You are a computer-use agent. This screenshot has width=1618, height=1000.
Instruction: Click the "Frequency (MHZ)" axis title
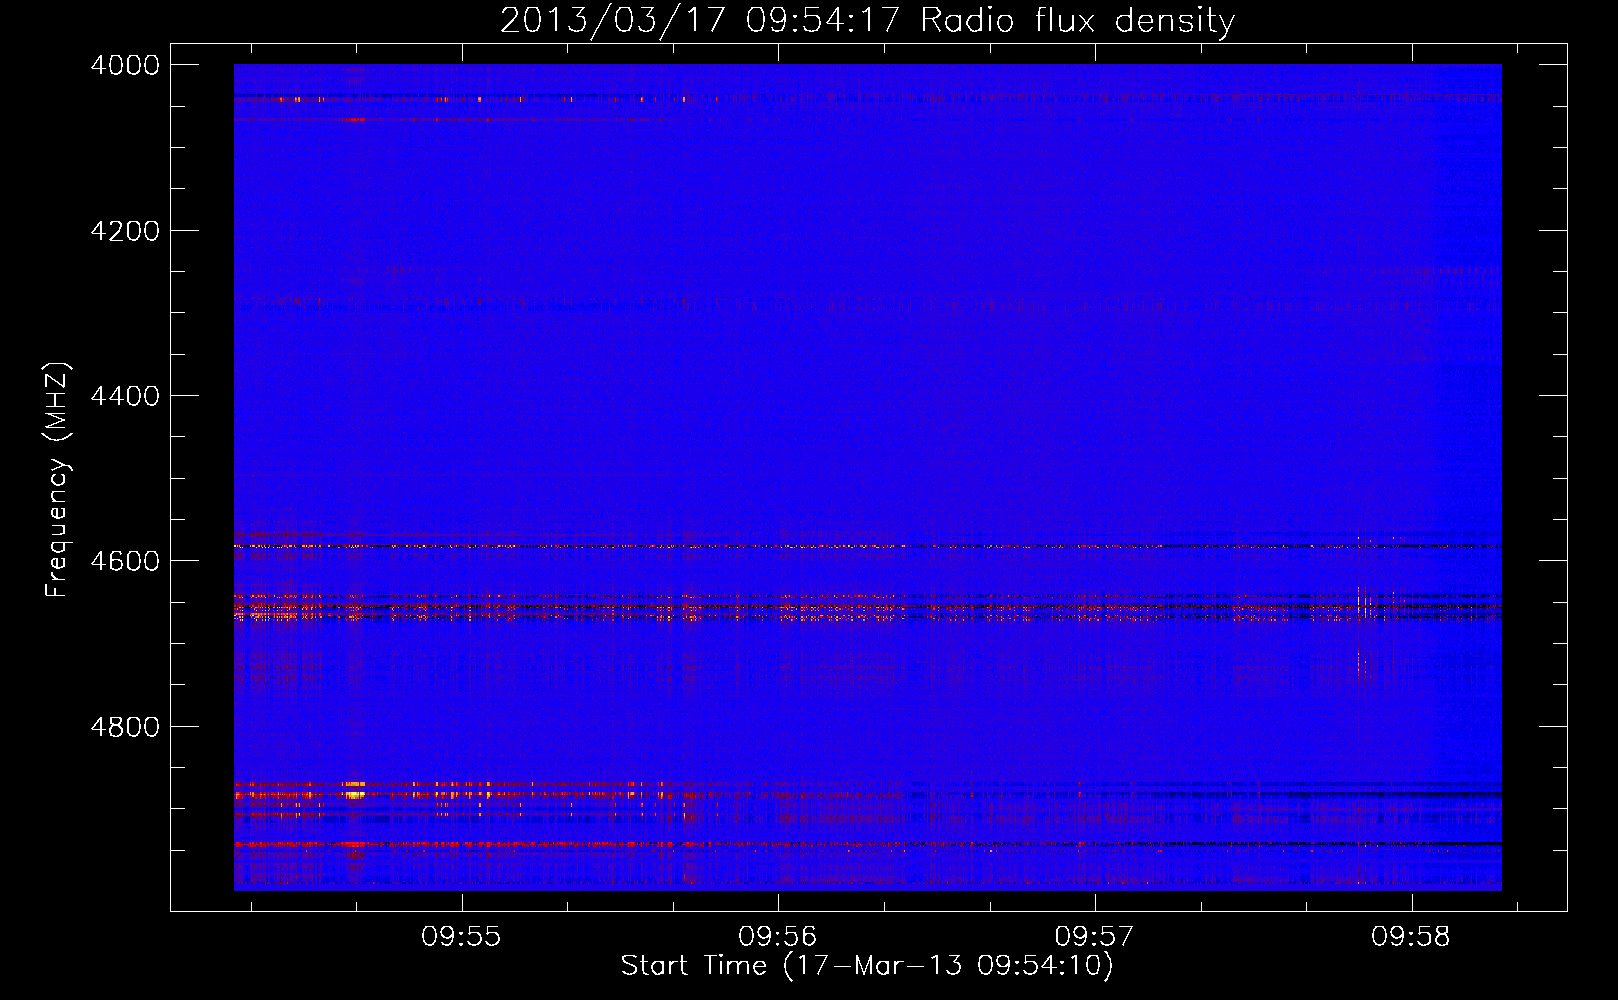57,480
